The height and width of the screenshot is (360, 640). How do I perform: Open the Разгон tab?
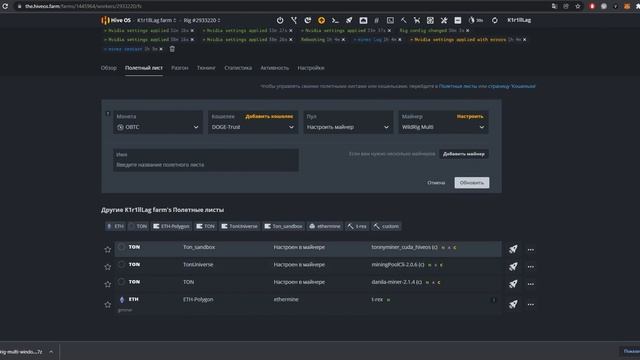coord(180,68)
